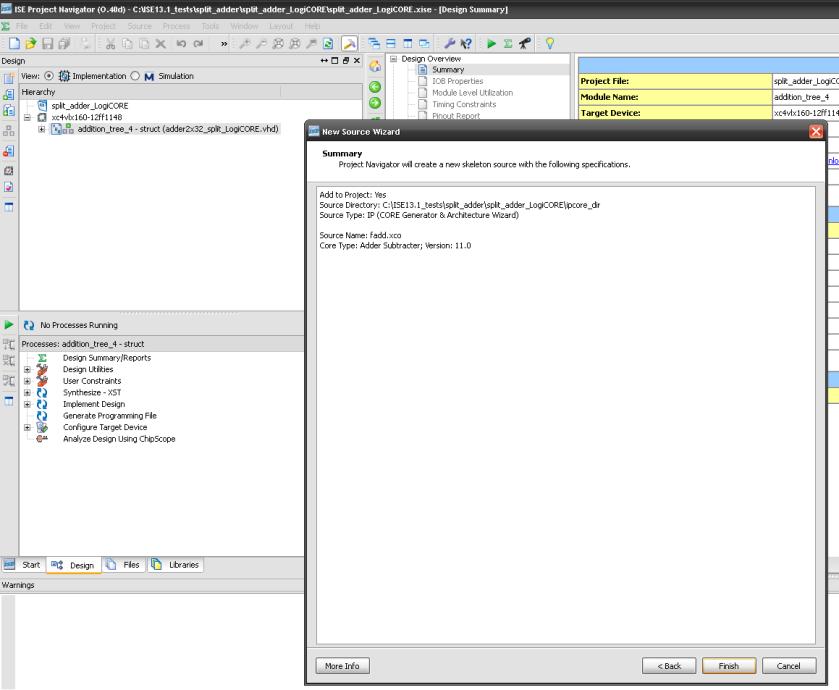Click the Cut scissors icon
Viewport: 839px width, 690px height.
(x=110, y=43)
